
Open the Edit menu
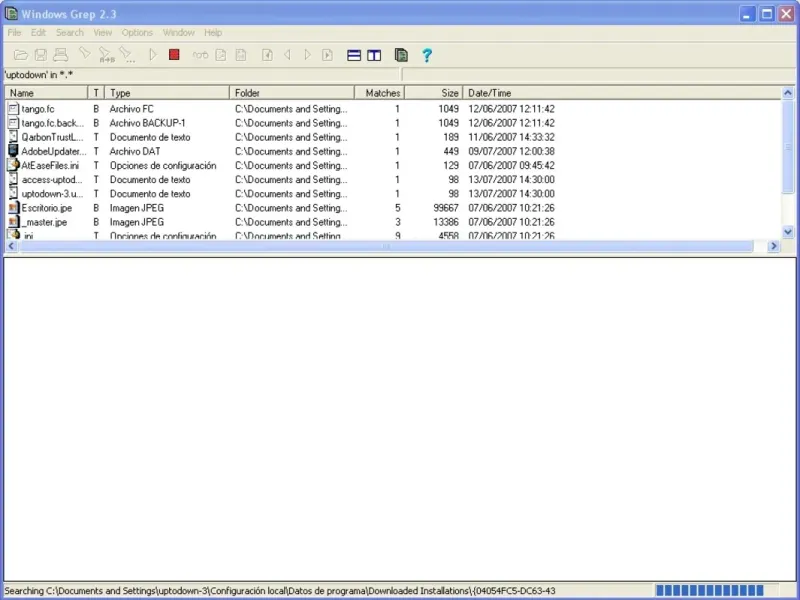[x=38, y=33]
